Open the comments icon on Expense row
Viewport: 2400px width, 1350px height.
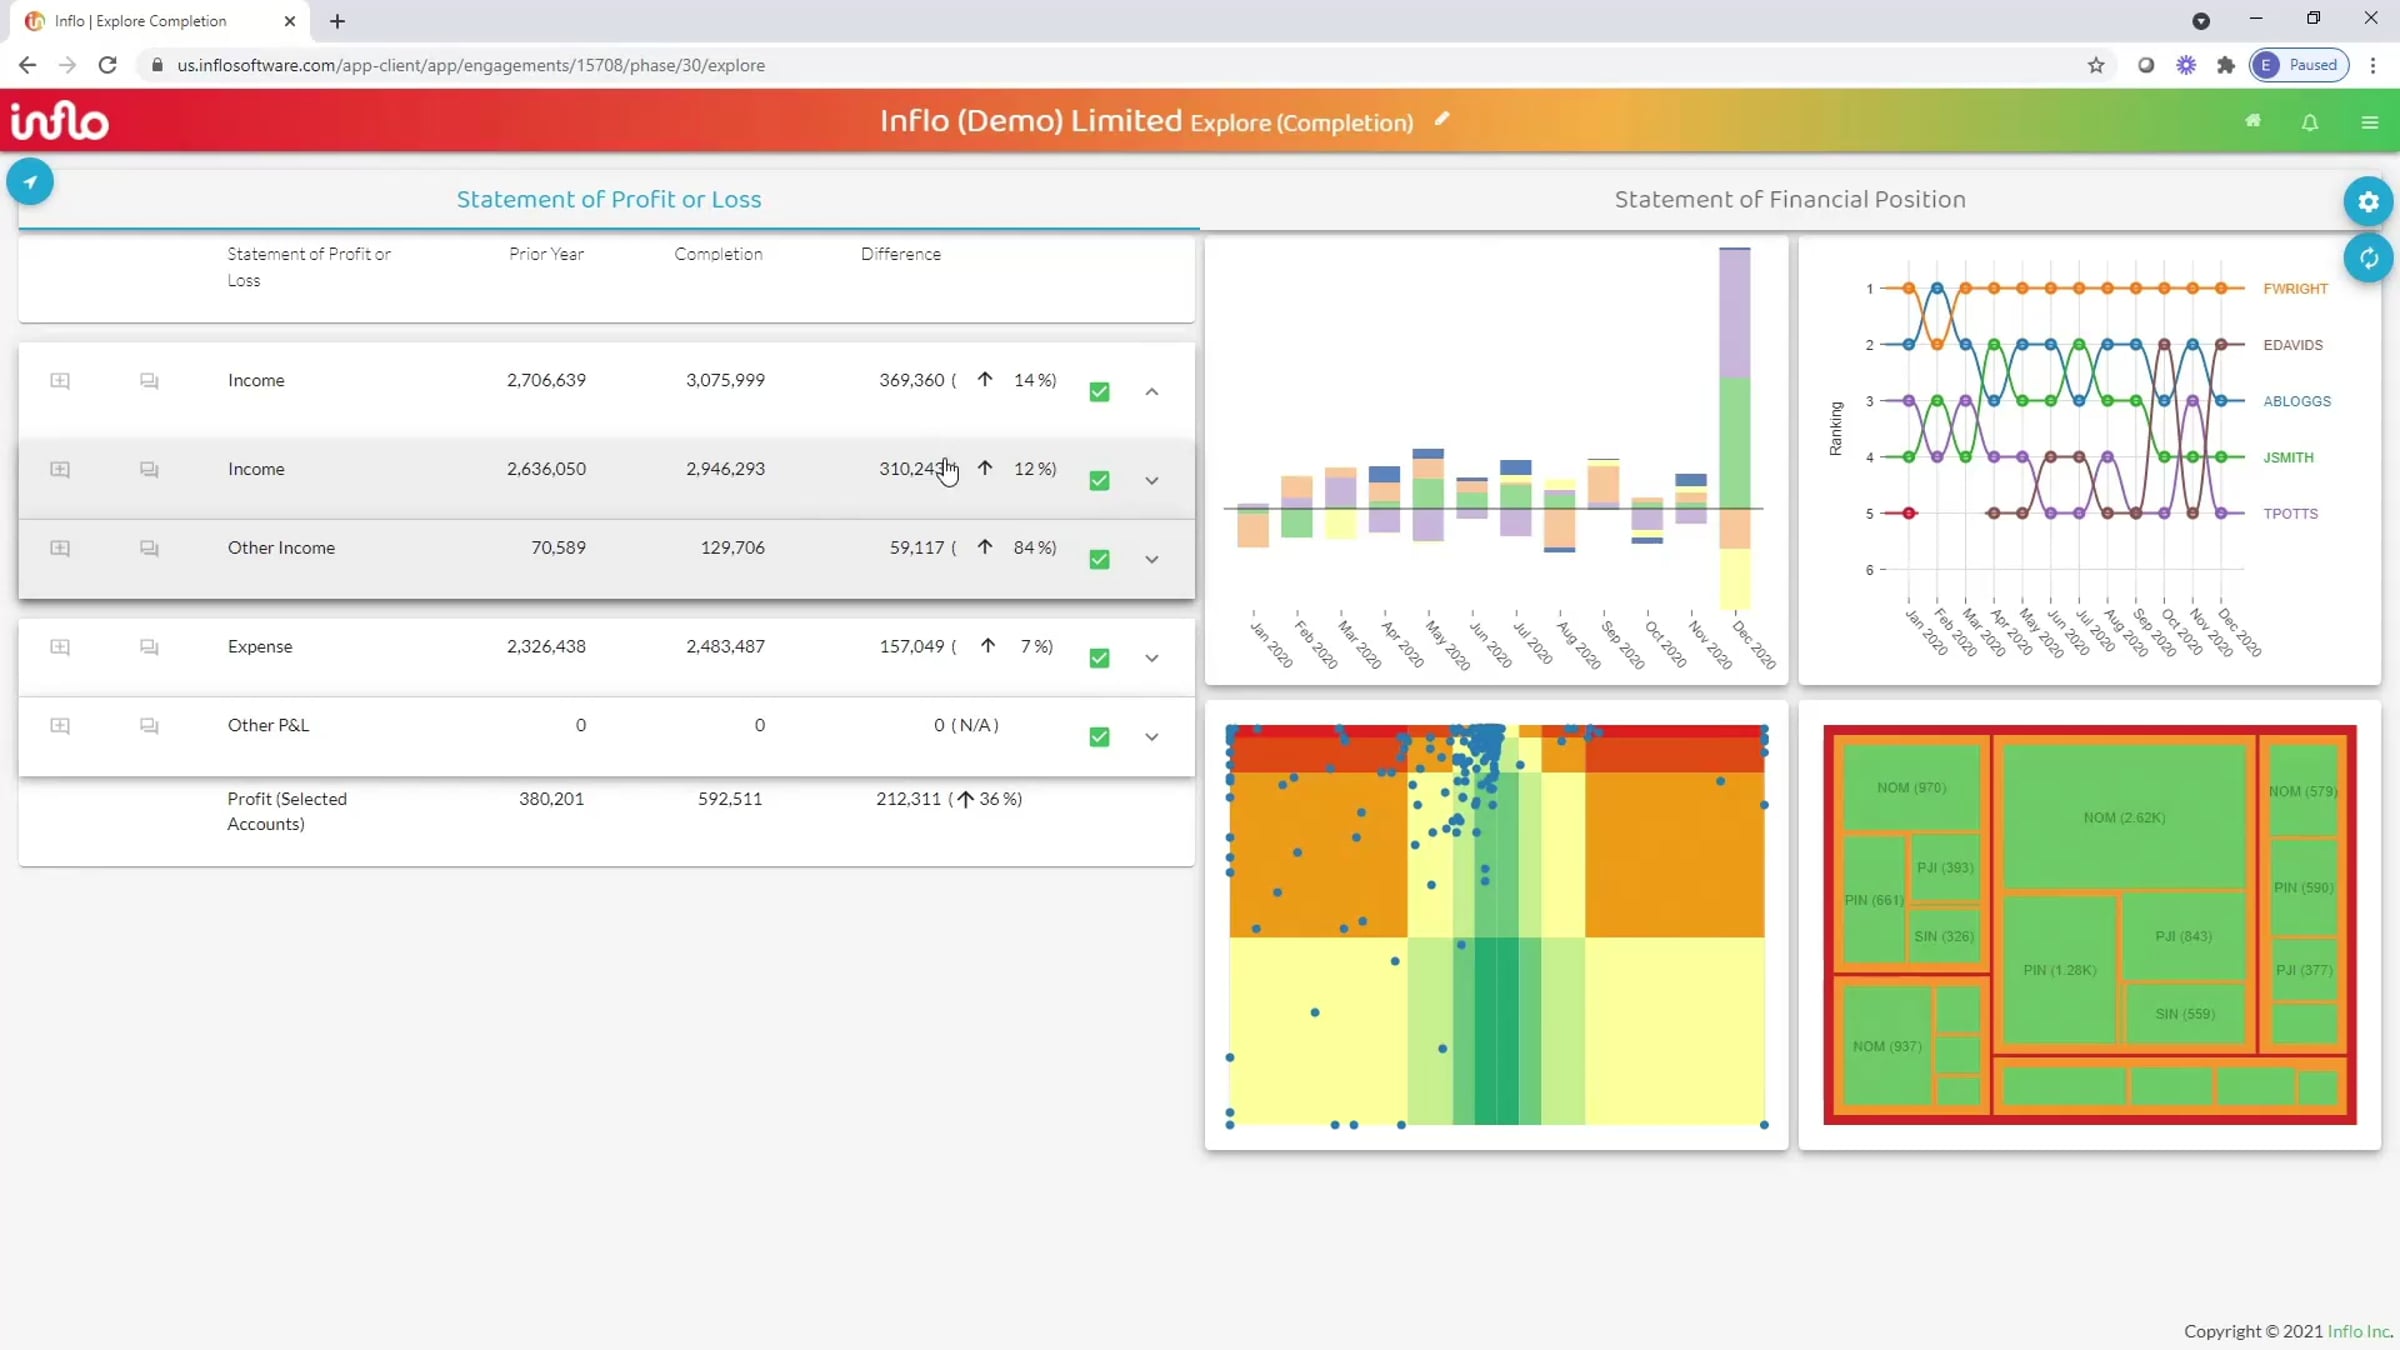click(149, 647)
